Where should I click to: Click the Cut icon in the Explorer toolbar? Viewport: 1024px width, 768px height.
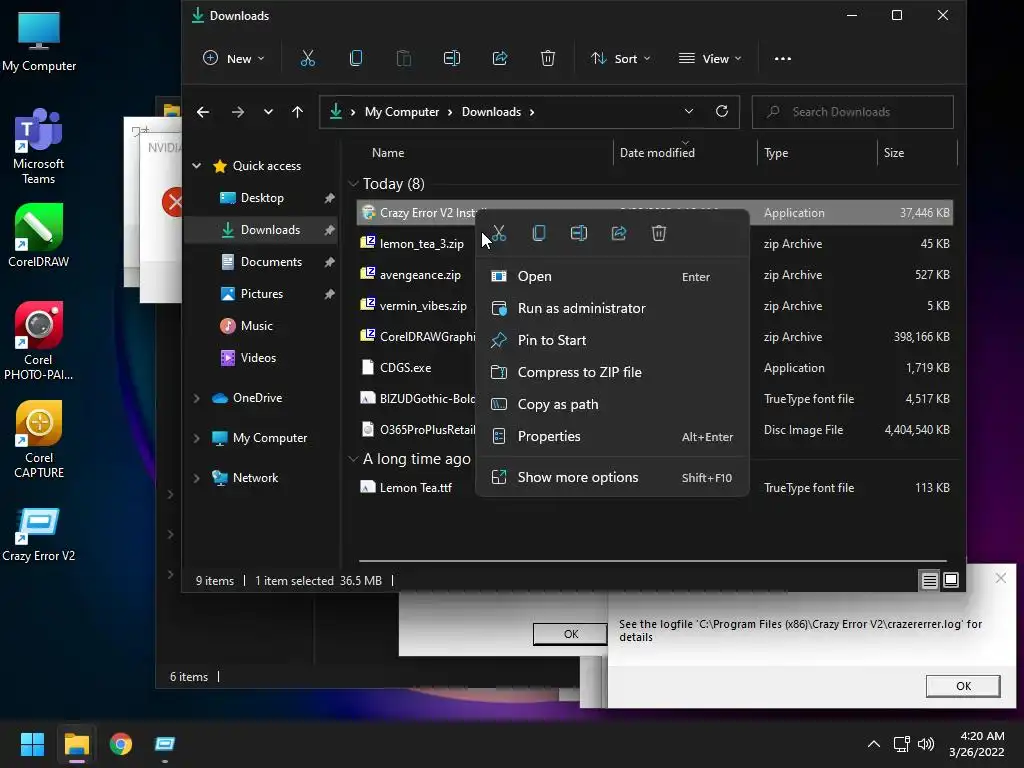308,59
